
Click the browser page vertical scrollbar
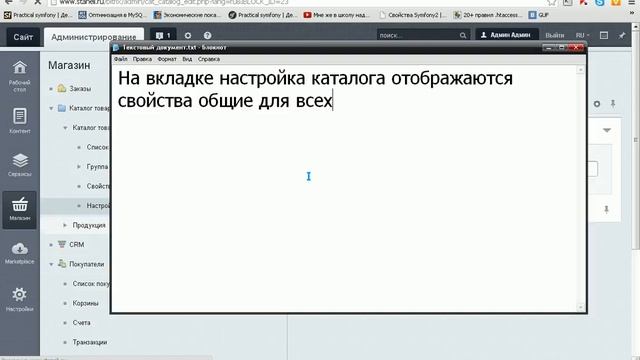point(636,139)
